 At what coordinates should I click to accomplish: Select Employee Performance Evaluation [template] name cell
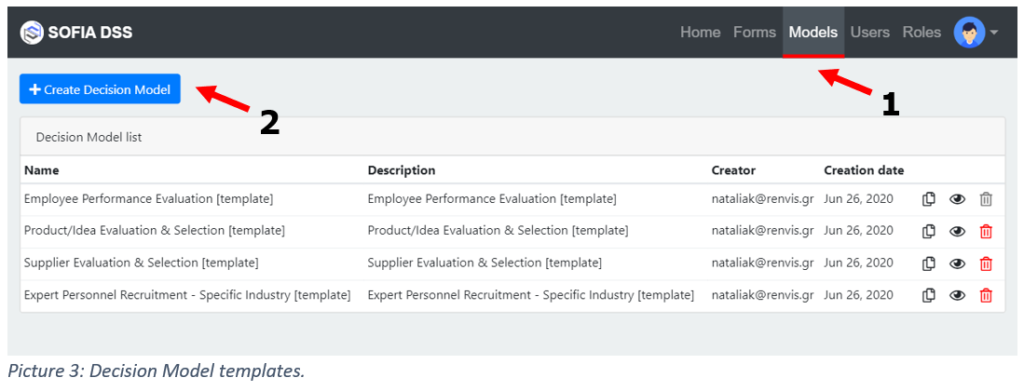[148, 199]
